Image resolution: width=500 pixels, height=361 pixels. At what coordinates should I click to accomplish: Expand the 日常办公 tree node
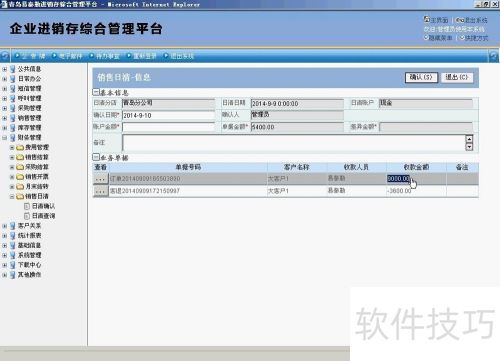[5, 79]
